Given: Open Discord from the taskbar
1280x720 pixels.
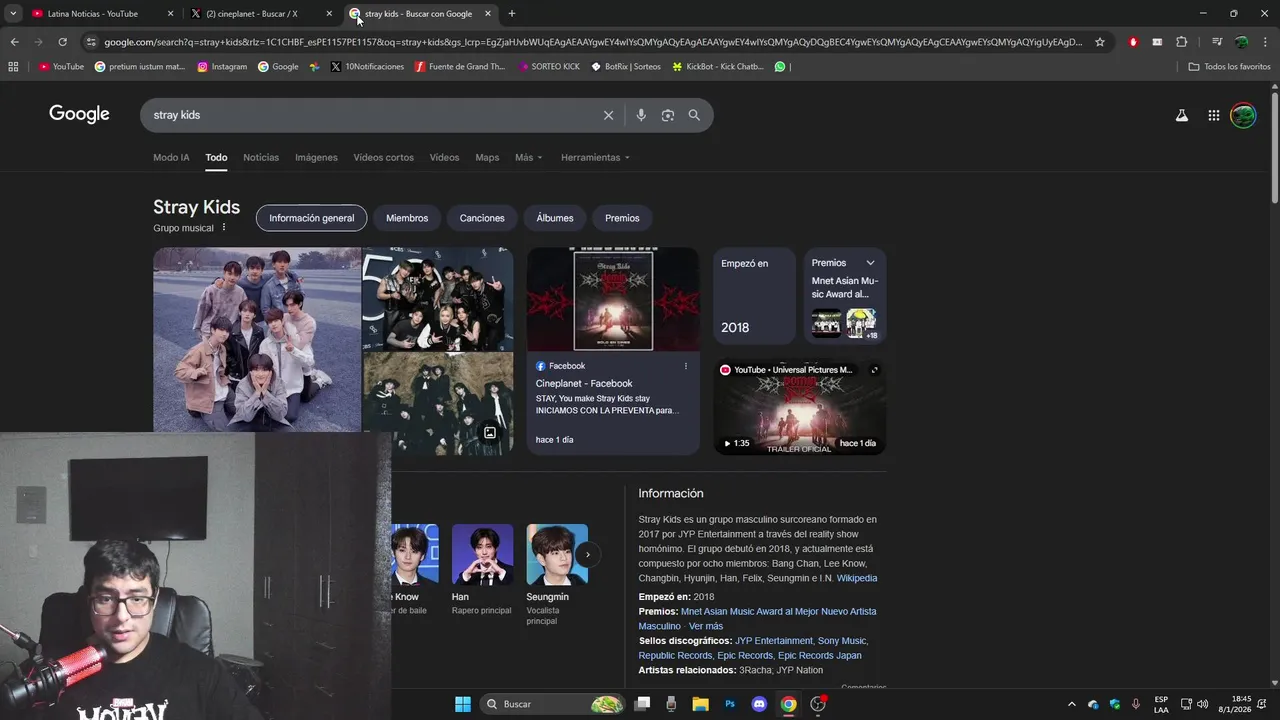Looking at the screenshot, I should coord(759,704).
